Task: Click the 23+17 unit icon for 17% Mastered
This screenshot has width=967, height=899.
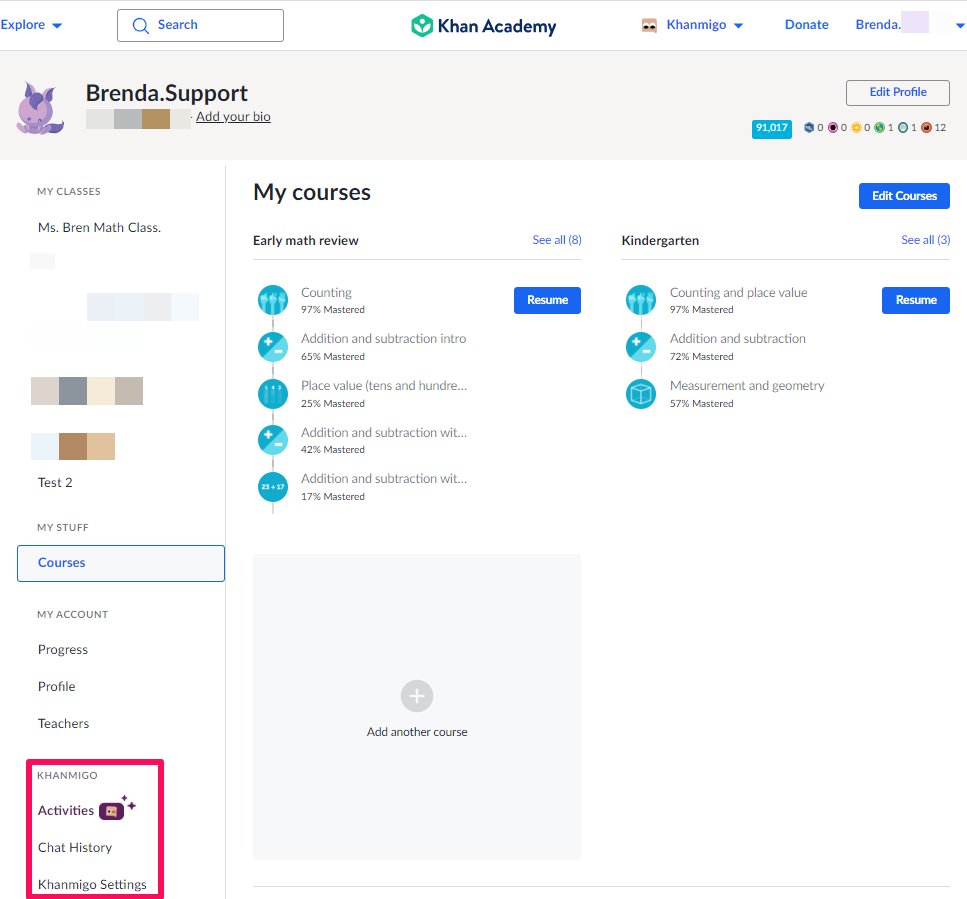Action: coord(273,487)
